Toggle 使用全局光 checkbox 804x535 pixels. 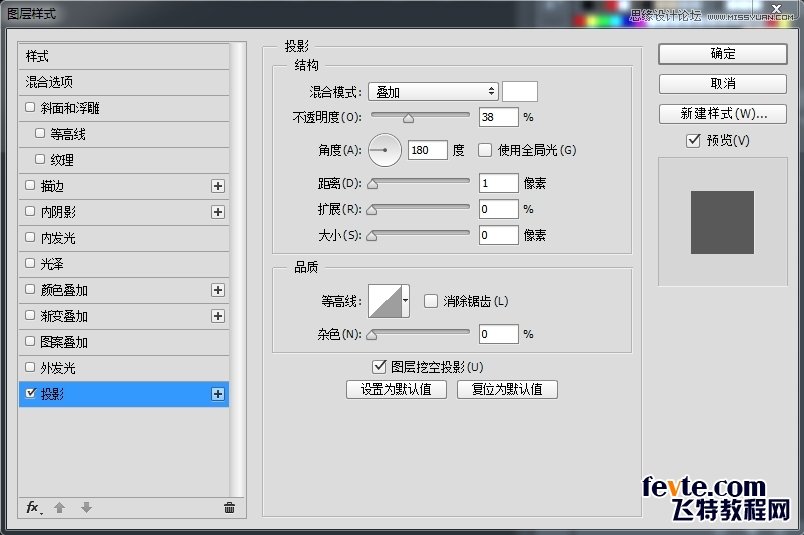pos(485,150)
